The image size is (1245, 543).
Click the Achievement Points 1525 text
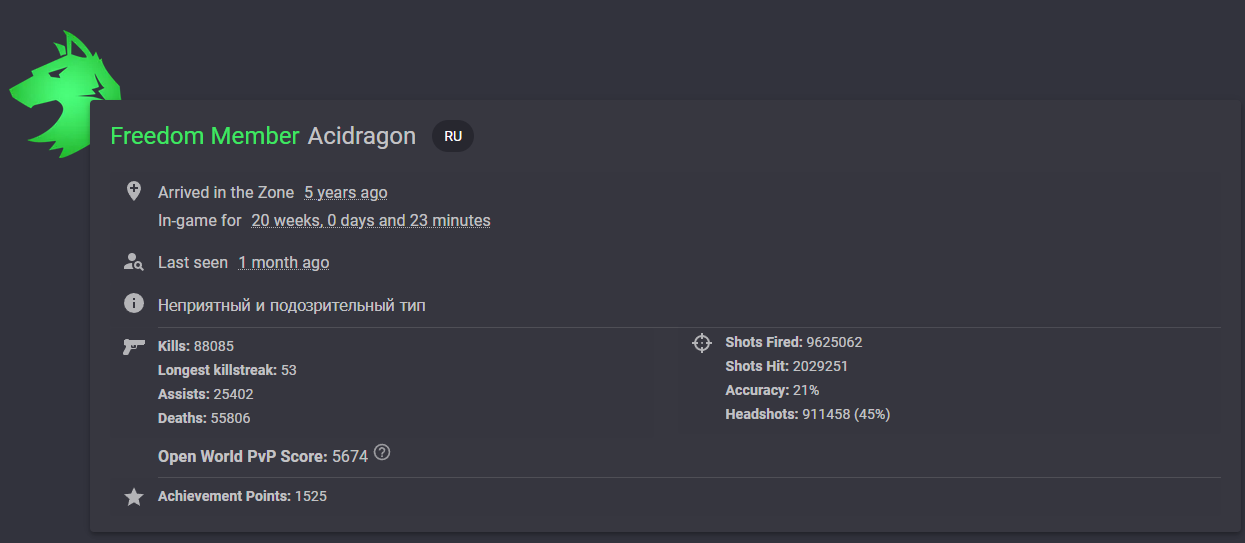tap(242, 496)
